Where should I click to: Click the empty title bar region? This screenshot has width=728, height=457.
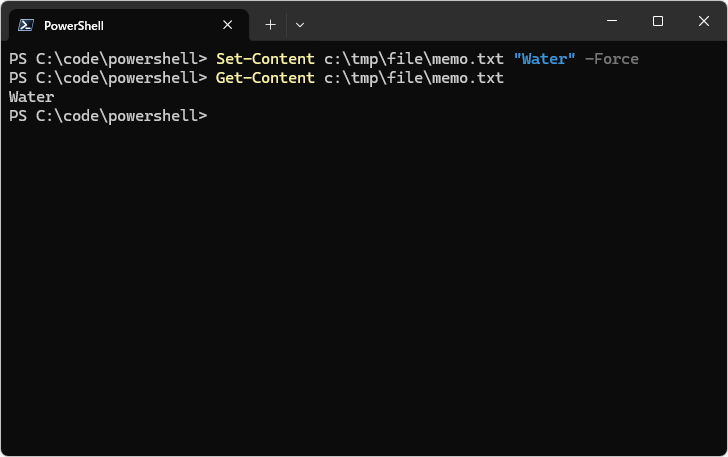click(450, 22)
